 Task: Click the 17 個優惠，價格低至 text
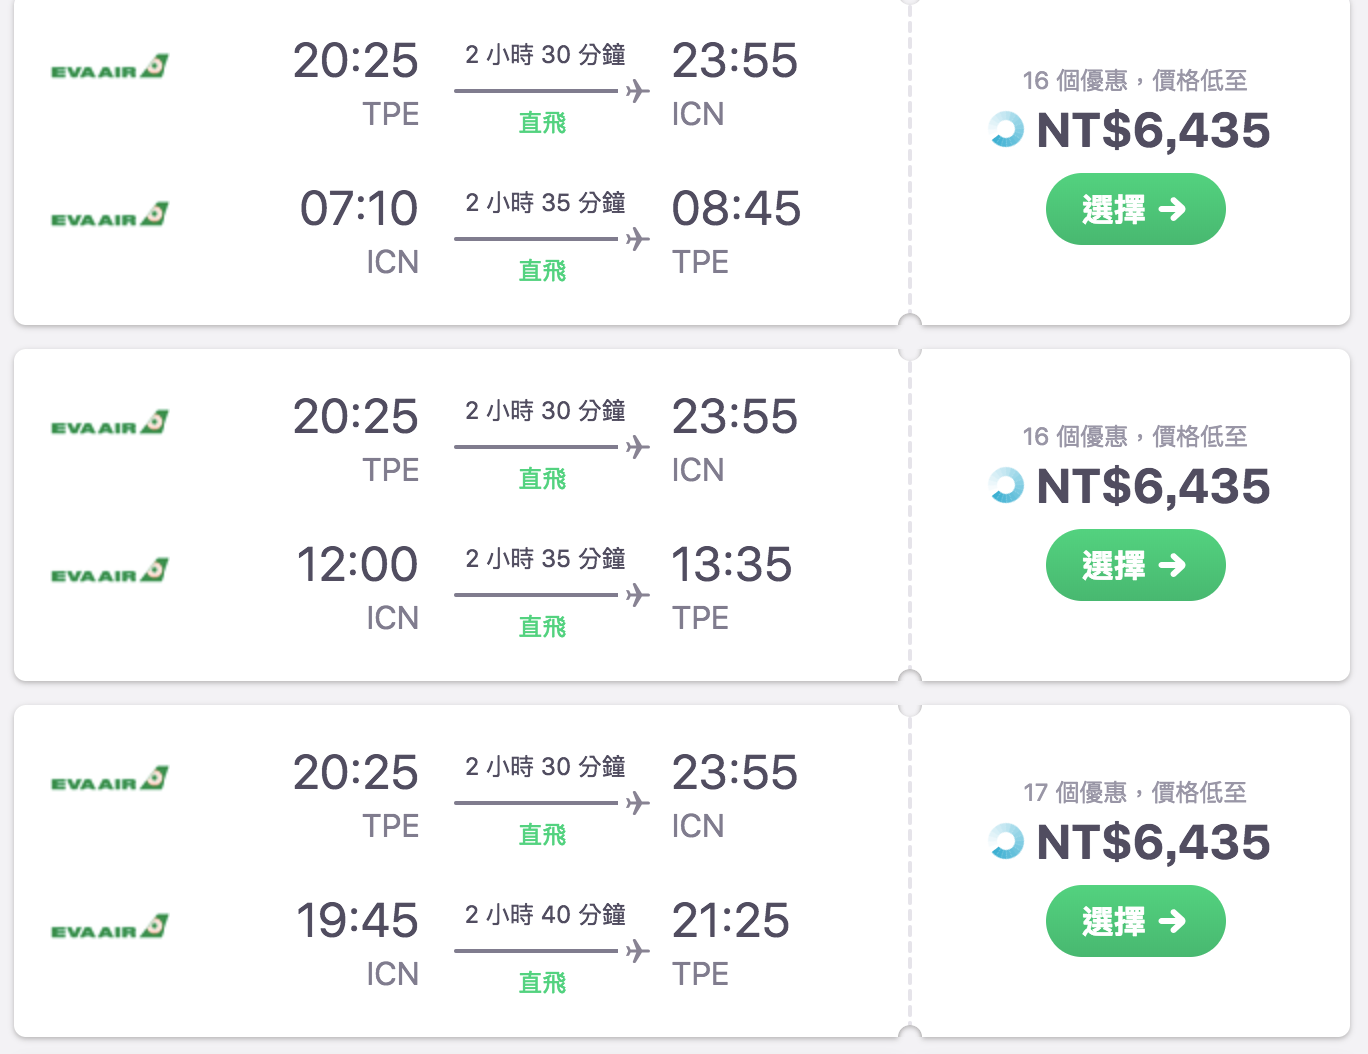pyautogui.click(x=1135, y=793)
